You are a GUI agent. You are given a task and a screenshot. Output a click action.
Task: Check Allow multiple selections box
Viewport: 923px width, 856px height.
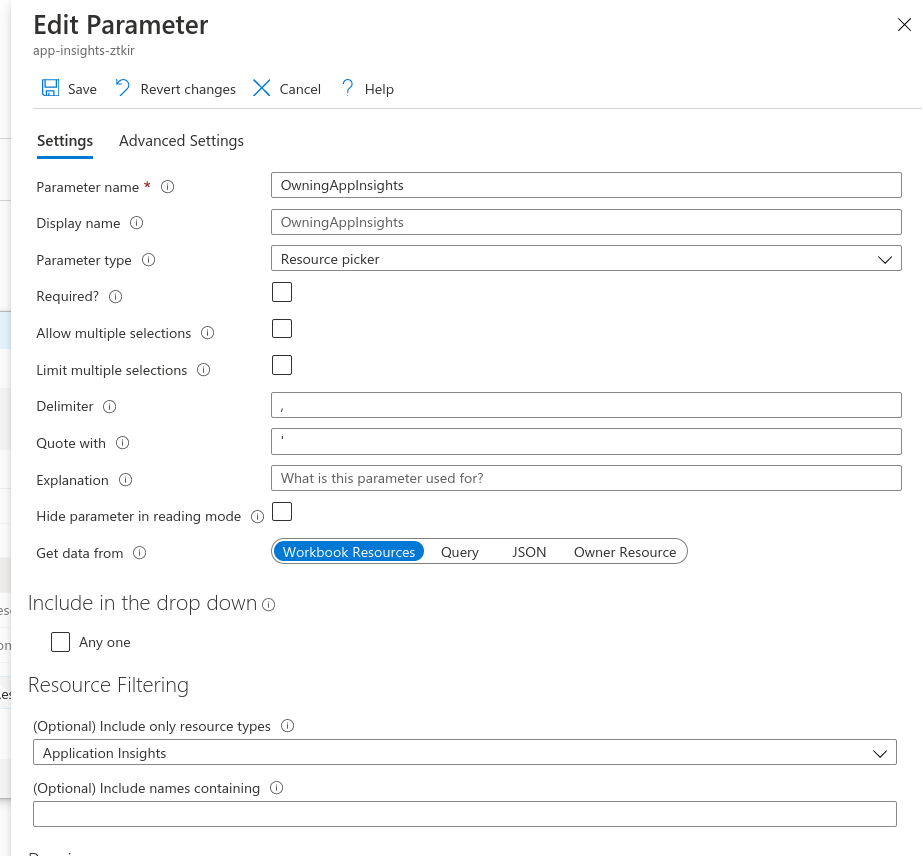[282, 329]
